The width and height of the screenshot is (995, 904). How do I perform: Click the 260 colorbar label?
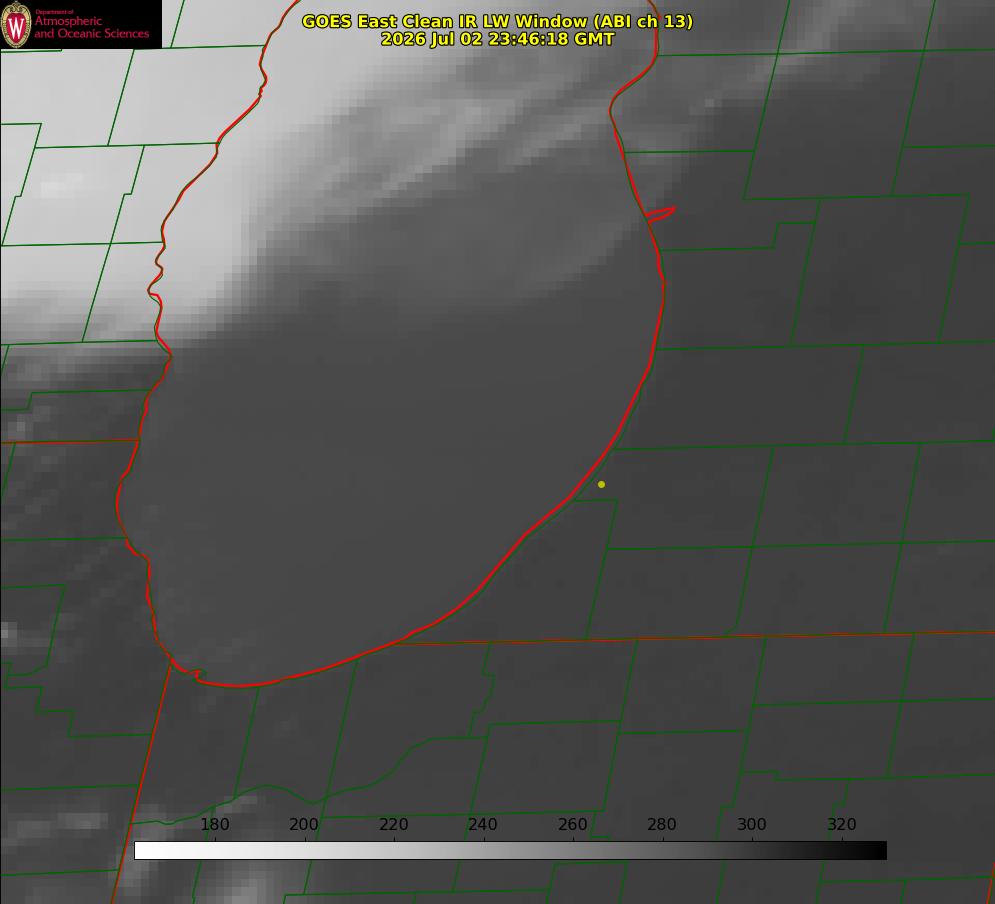[572, 824]
